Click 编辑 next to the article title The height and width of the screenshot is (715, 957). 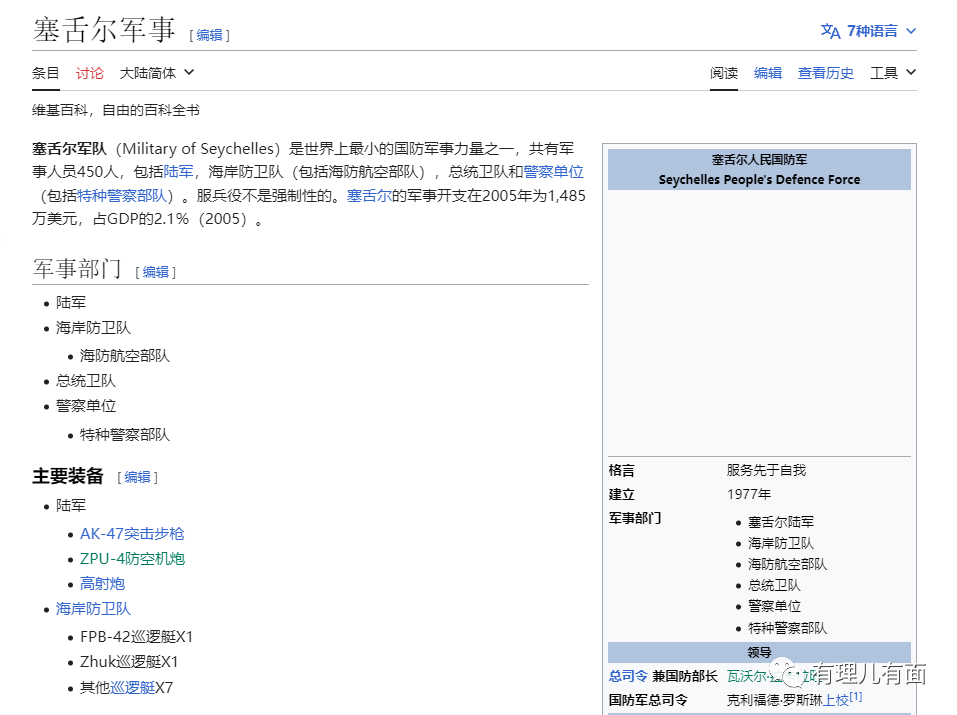click(209, 34)
